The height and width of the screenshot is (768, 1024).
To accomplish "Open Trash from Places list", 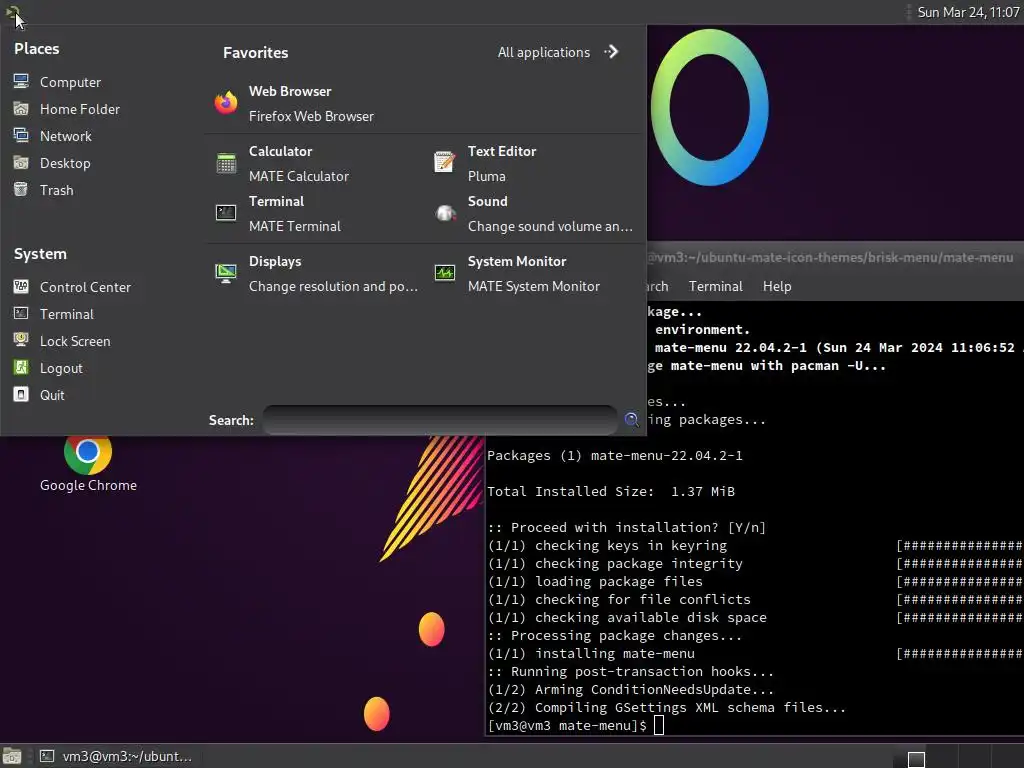I will (43, 190).
